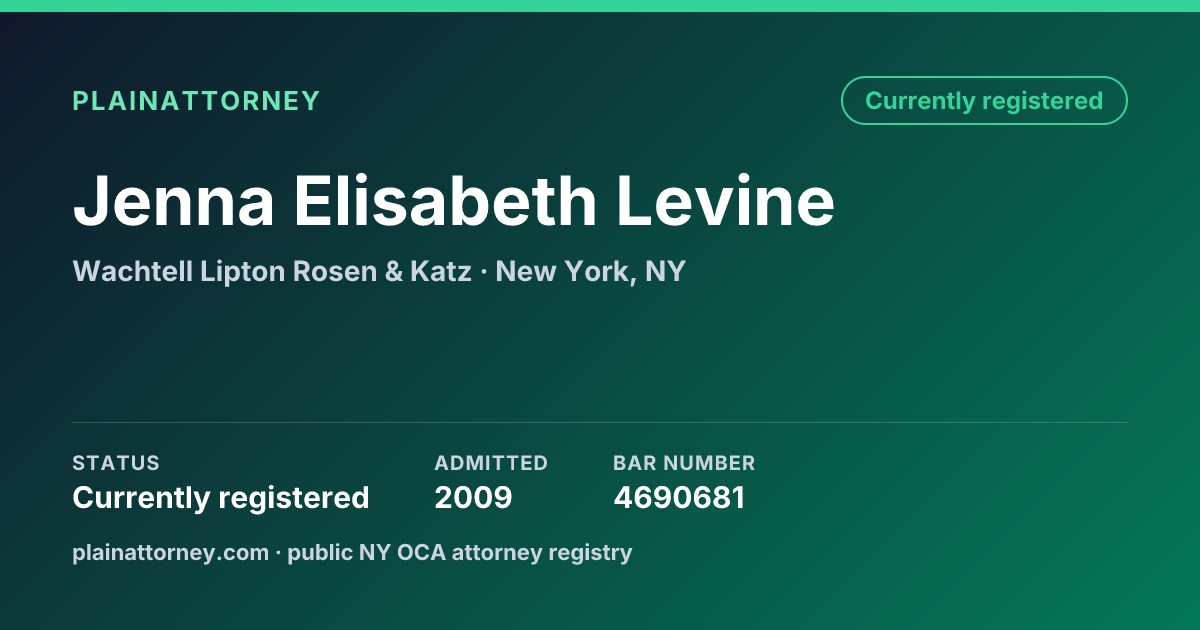1200x630 pixels.
Task: Select bar number 4690681
Action: 679,497
